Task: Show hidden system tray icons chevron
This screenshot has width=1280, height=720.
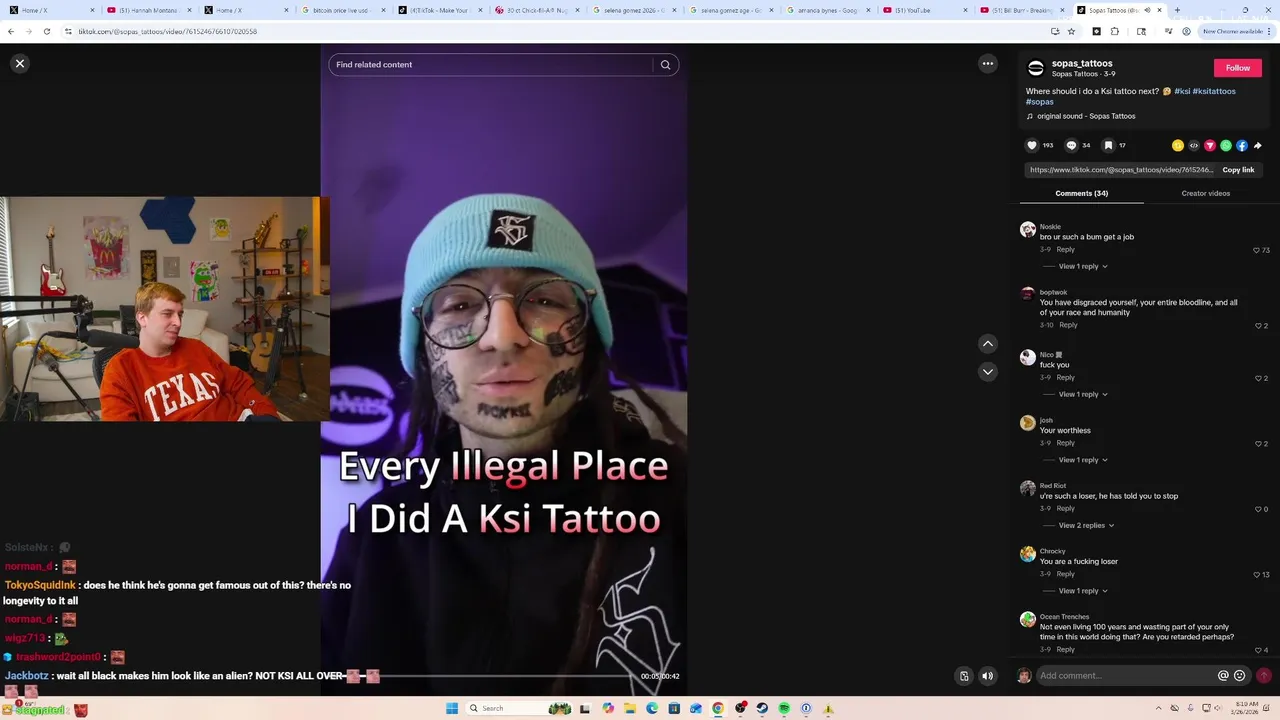Action: coord(1158,708)
